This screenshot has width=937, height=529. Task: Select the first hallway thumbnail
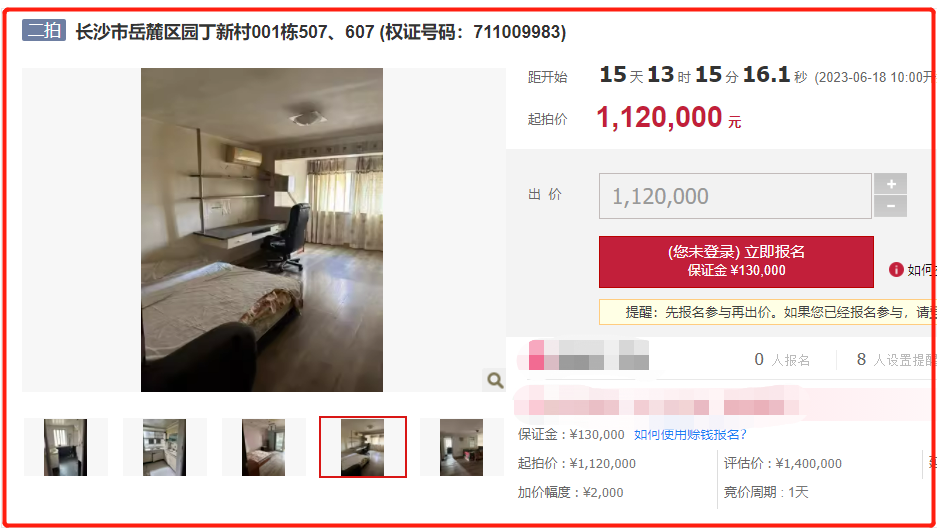(66, 447)
